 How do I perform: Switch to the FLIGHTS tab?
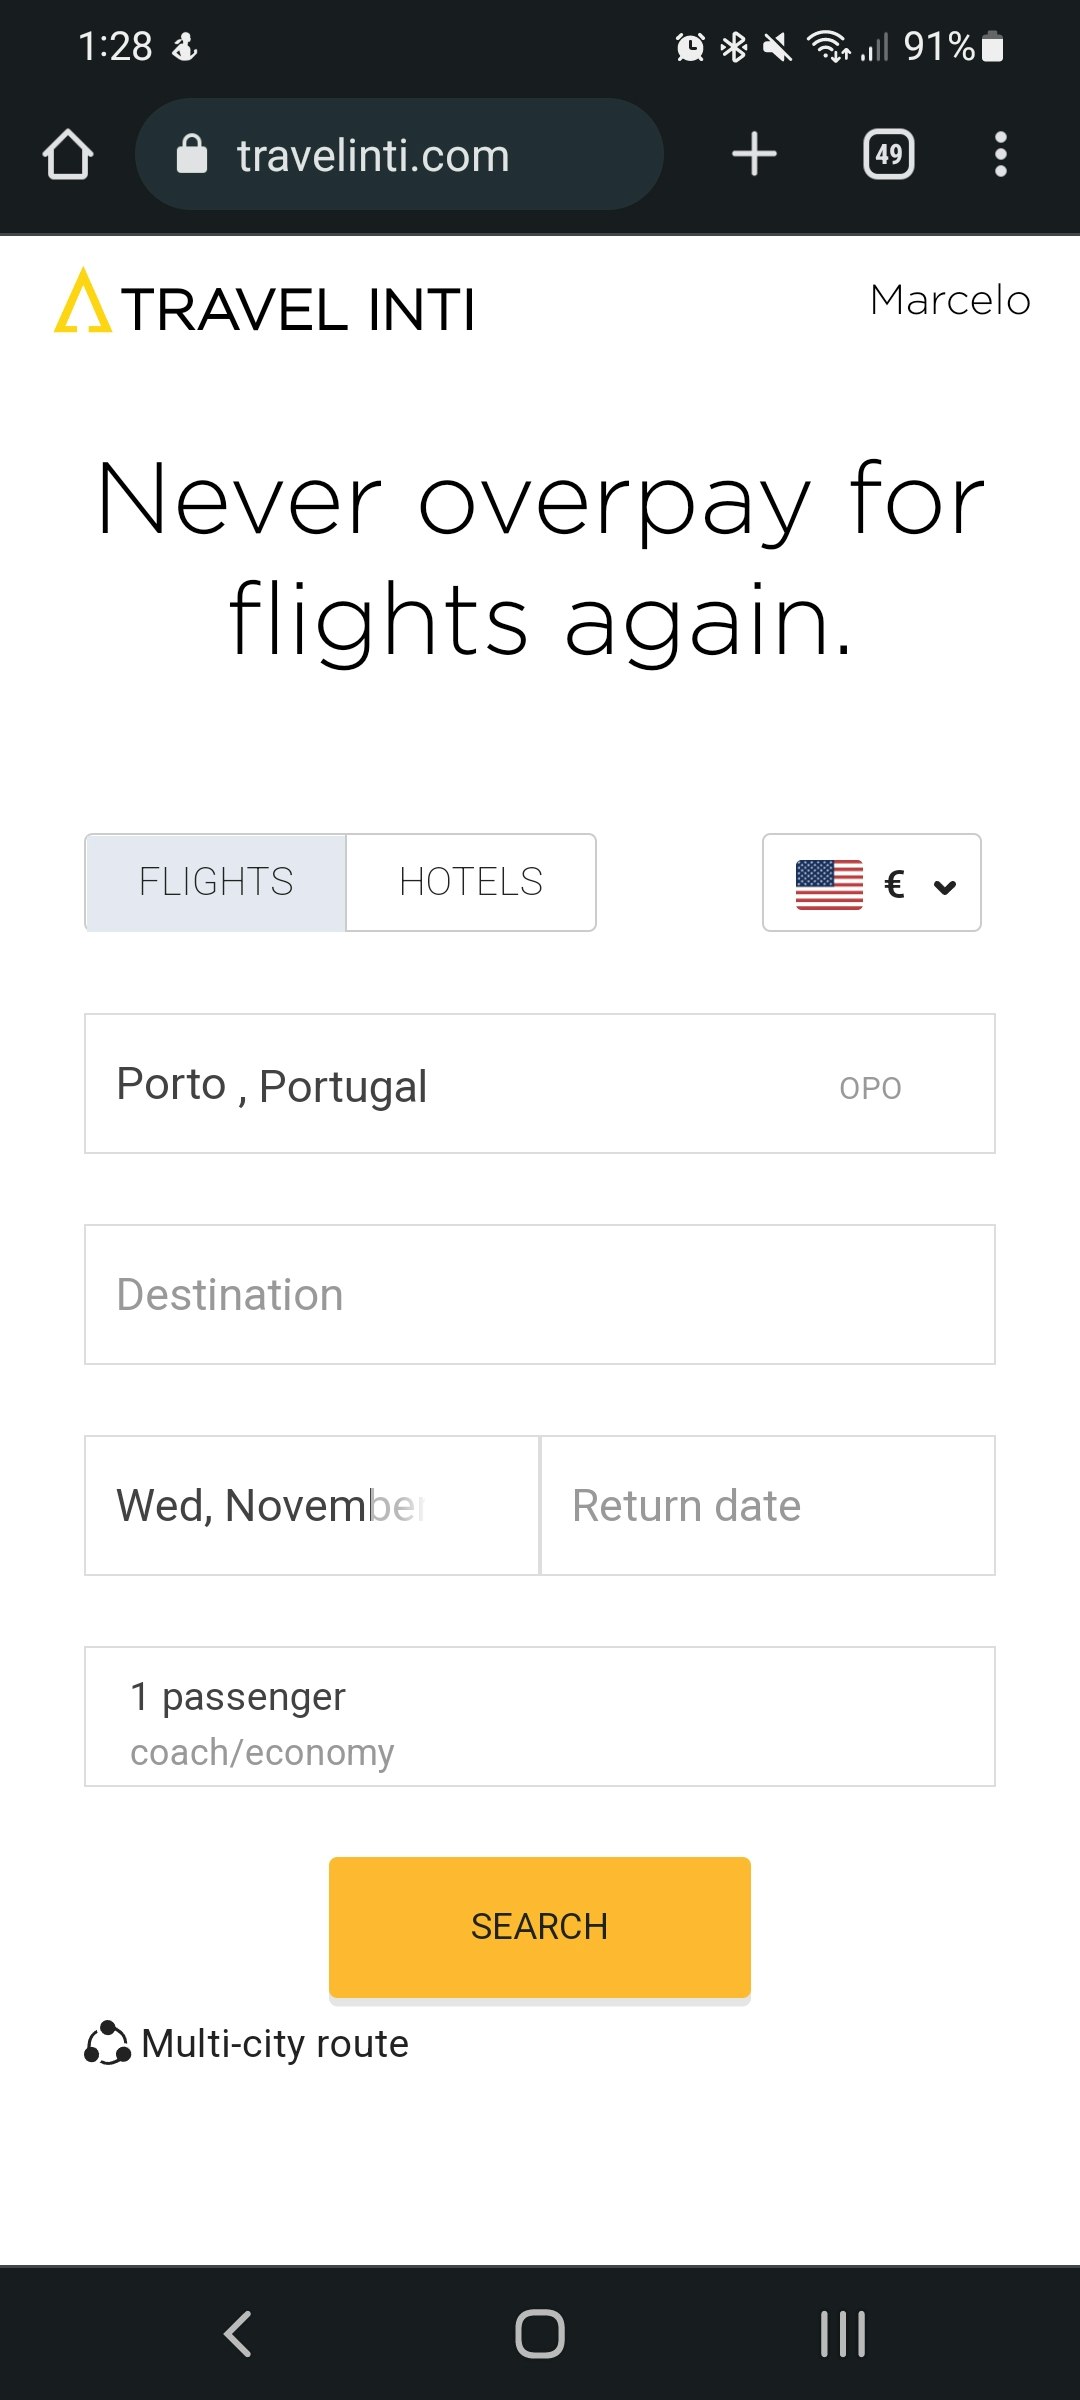(216, 882)
